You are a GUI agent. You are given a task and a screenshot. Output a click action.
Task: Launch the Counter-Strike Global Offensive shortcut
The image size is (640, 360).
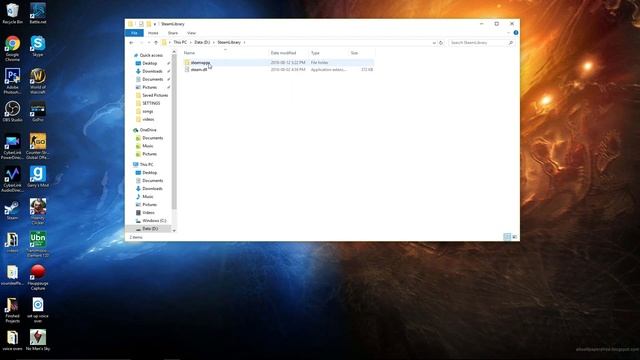point(38,146)
